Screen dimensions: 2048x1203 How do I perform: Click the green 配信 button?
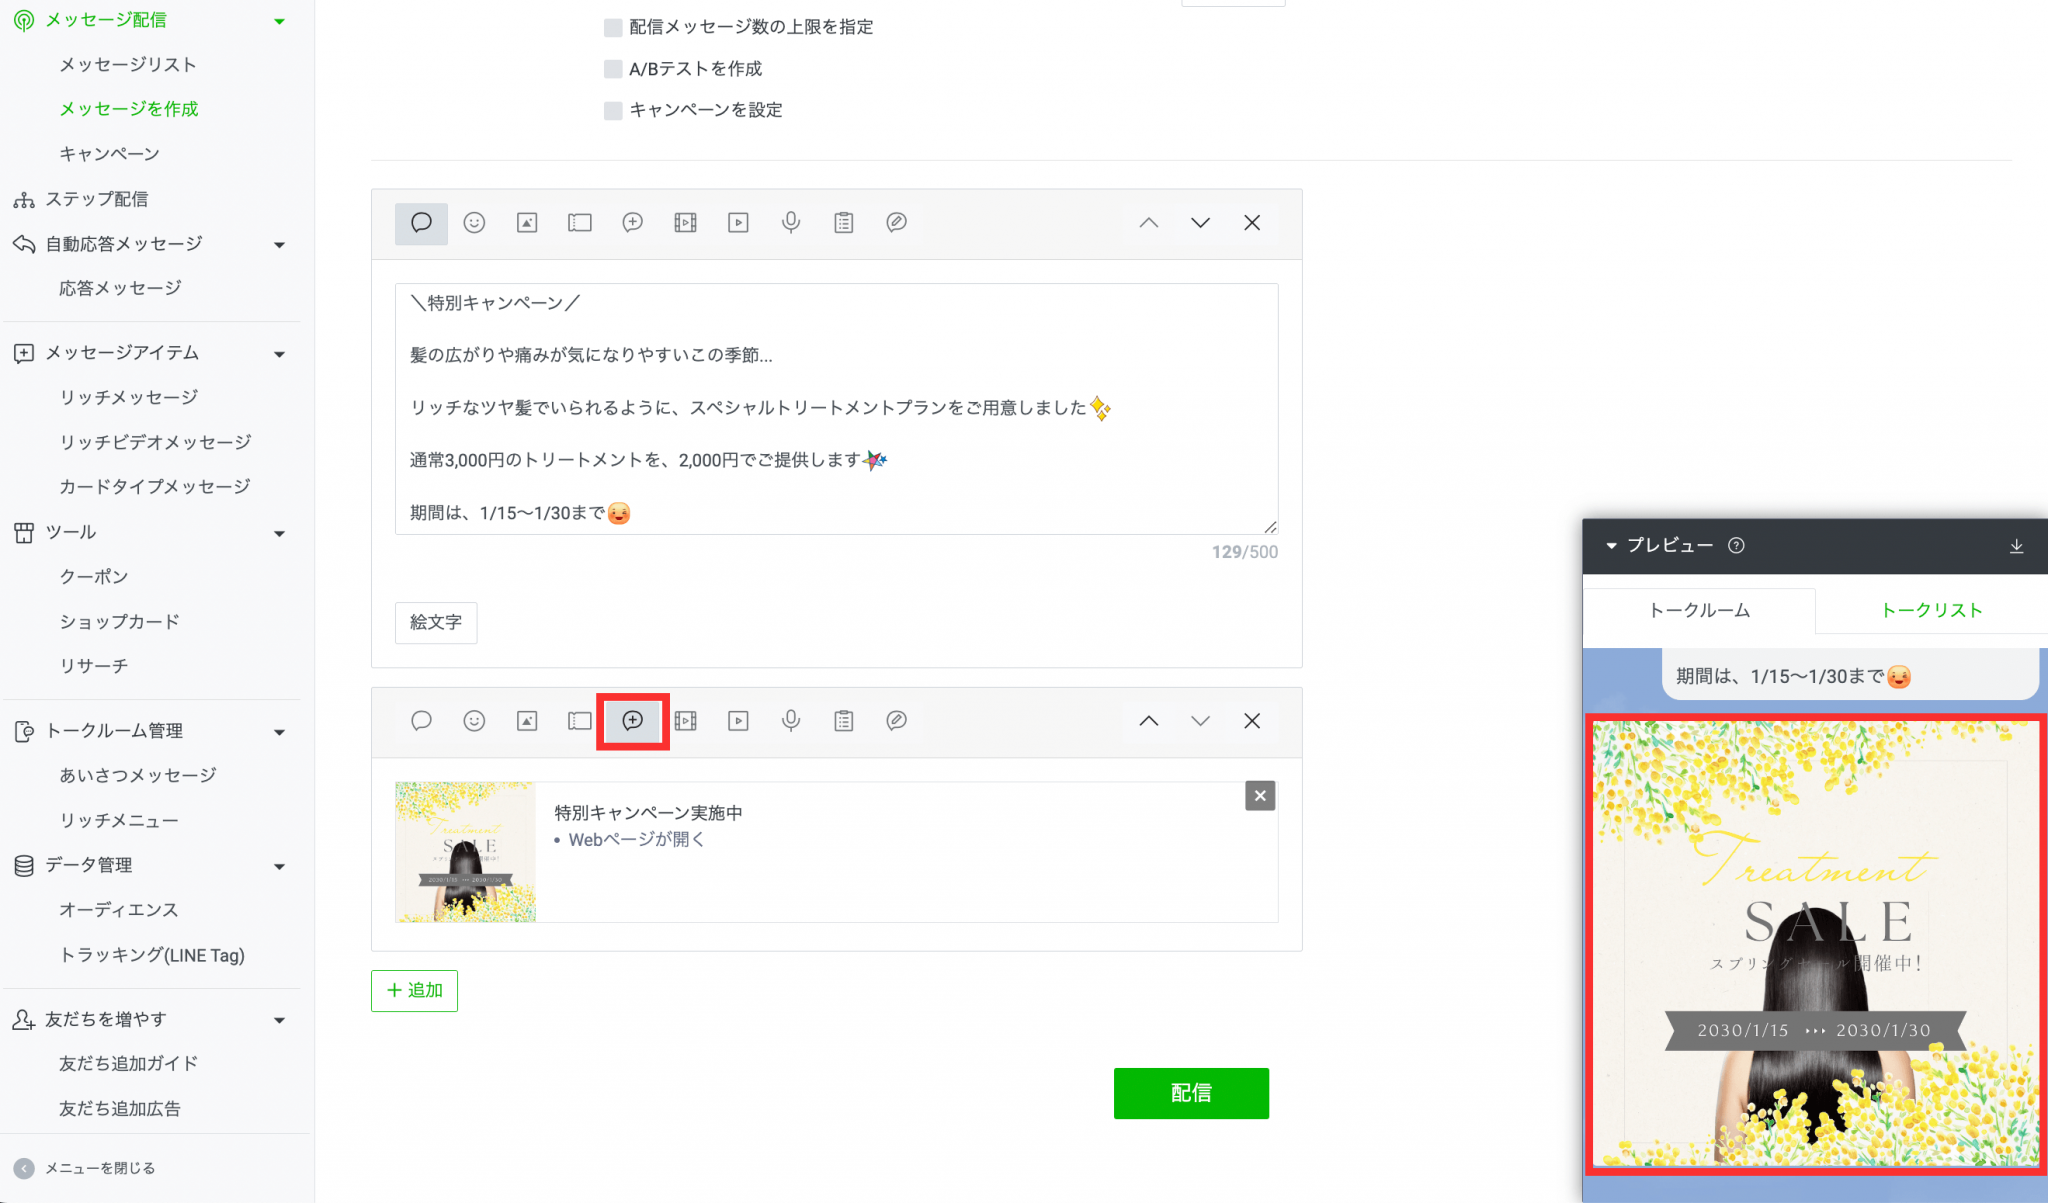click(1190, 1093)
